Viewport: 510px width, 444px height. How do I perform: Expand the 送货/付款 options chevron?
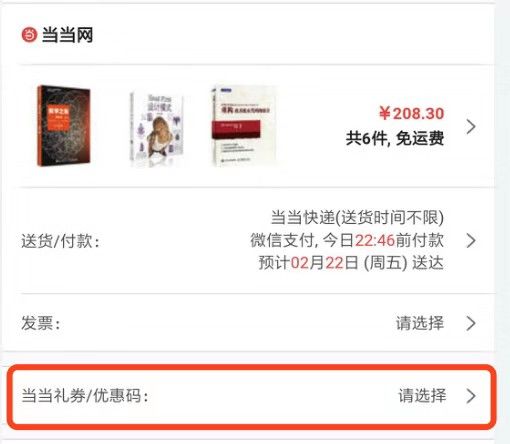click(471, 241)
